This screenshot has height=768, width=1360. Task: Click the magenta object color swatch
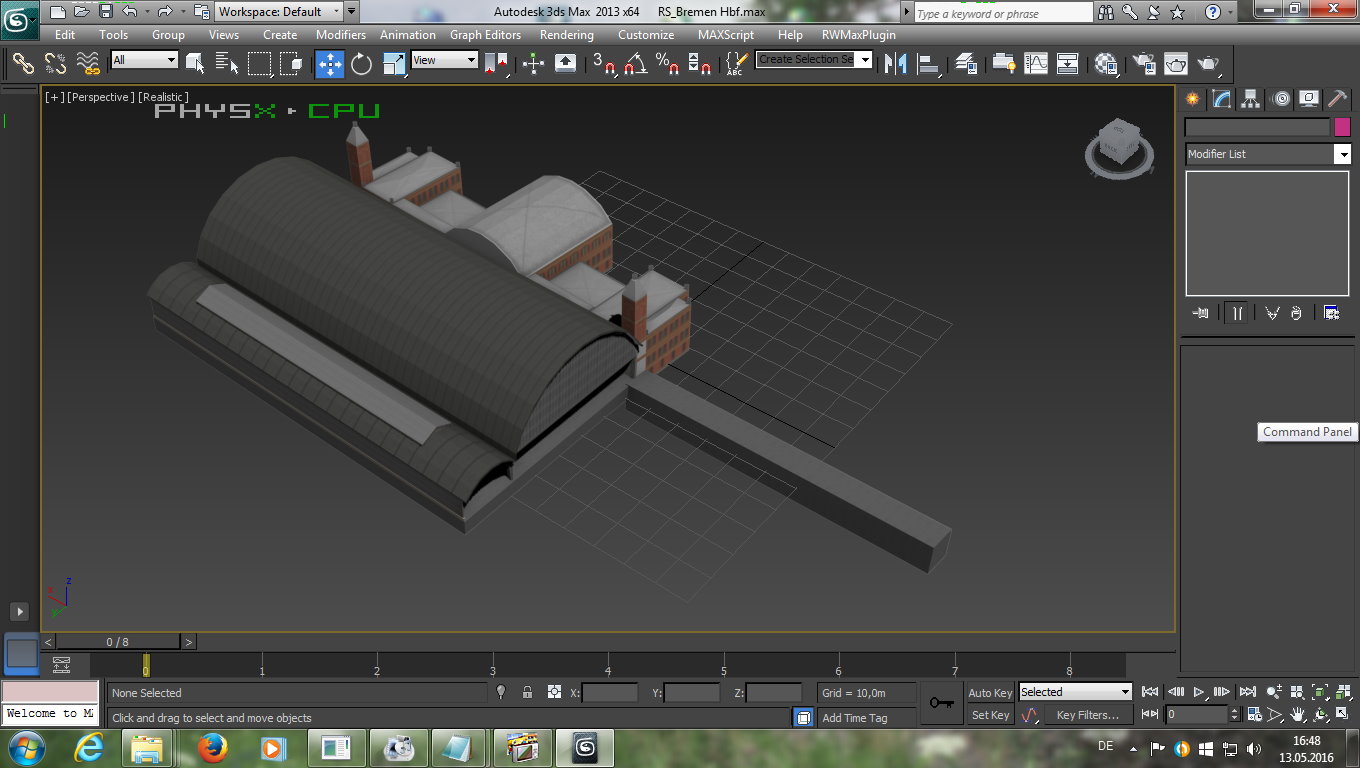coord(1342,127)
